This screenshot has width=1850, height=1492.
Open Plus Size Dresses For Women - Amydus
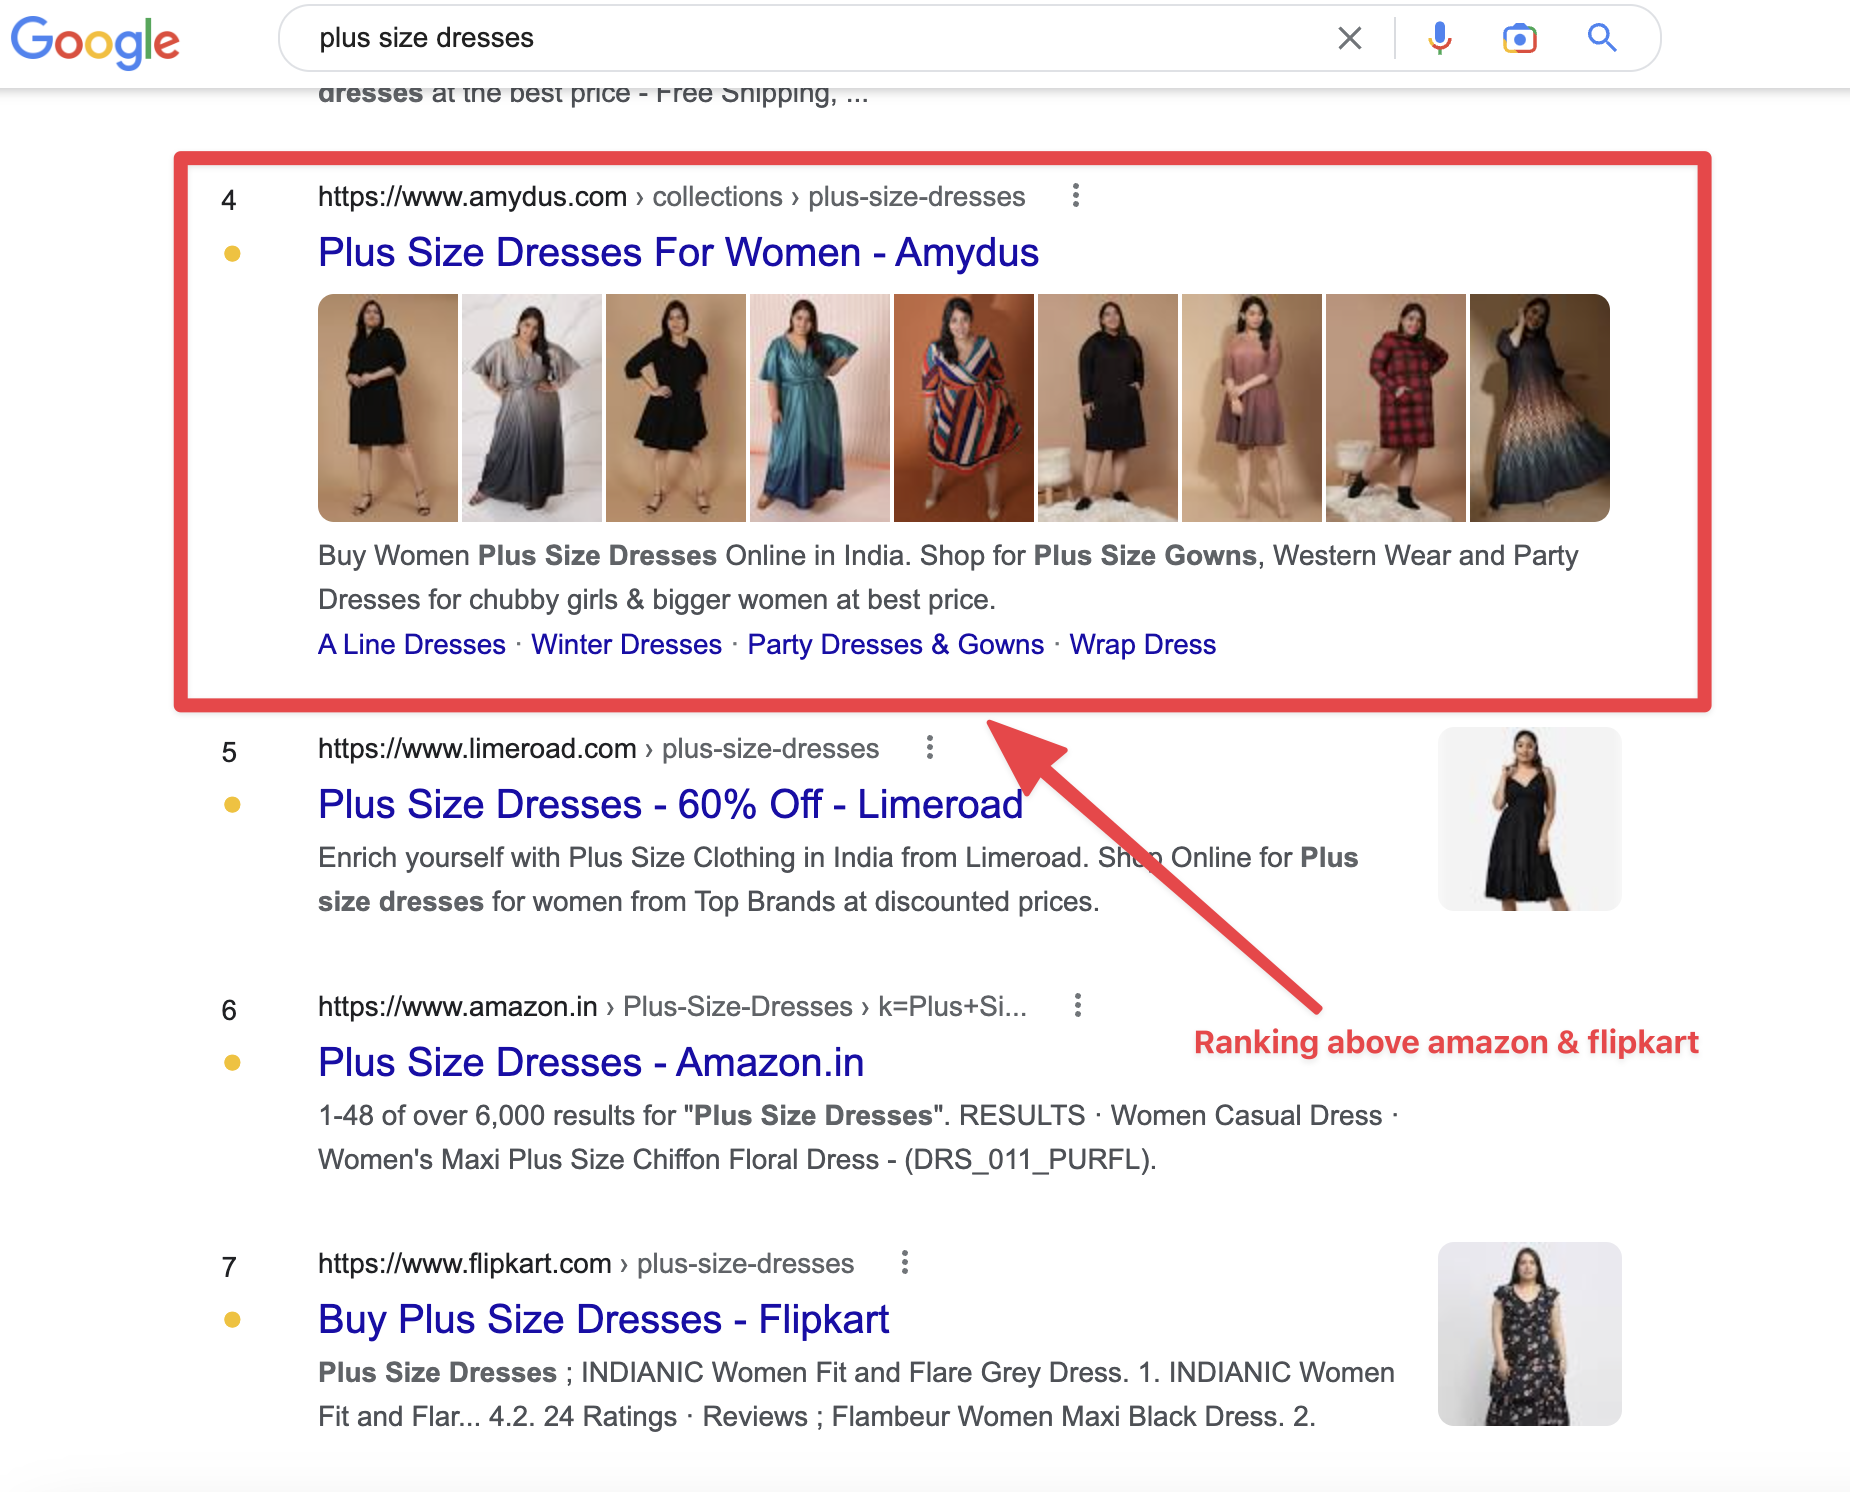678,253
